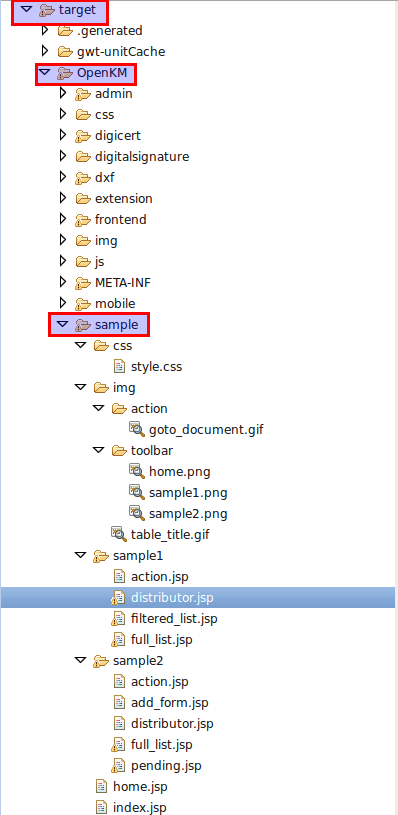Click the META-INF folder icon
The width and height of the screenshot is (398, 815).
[x=82, y=282]
